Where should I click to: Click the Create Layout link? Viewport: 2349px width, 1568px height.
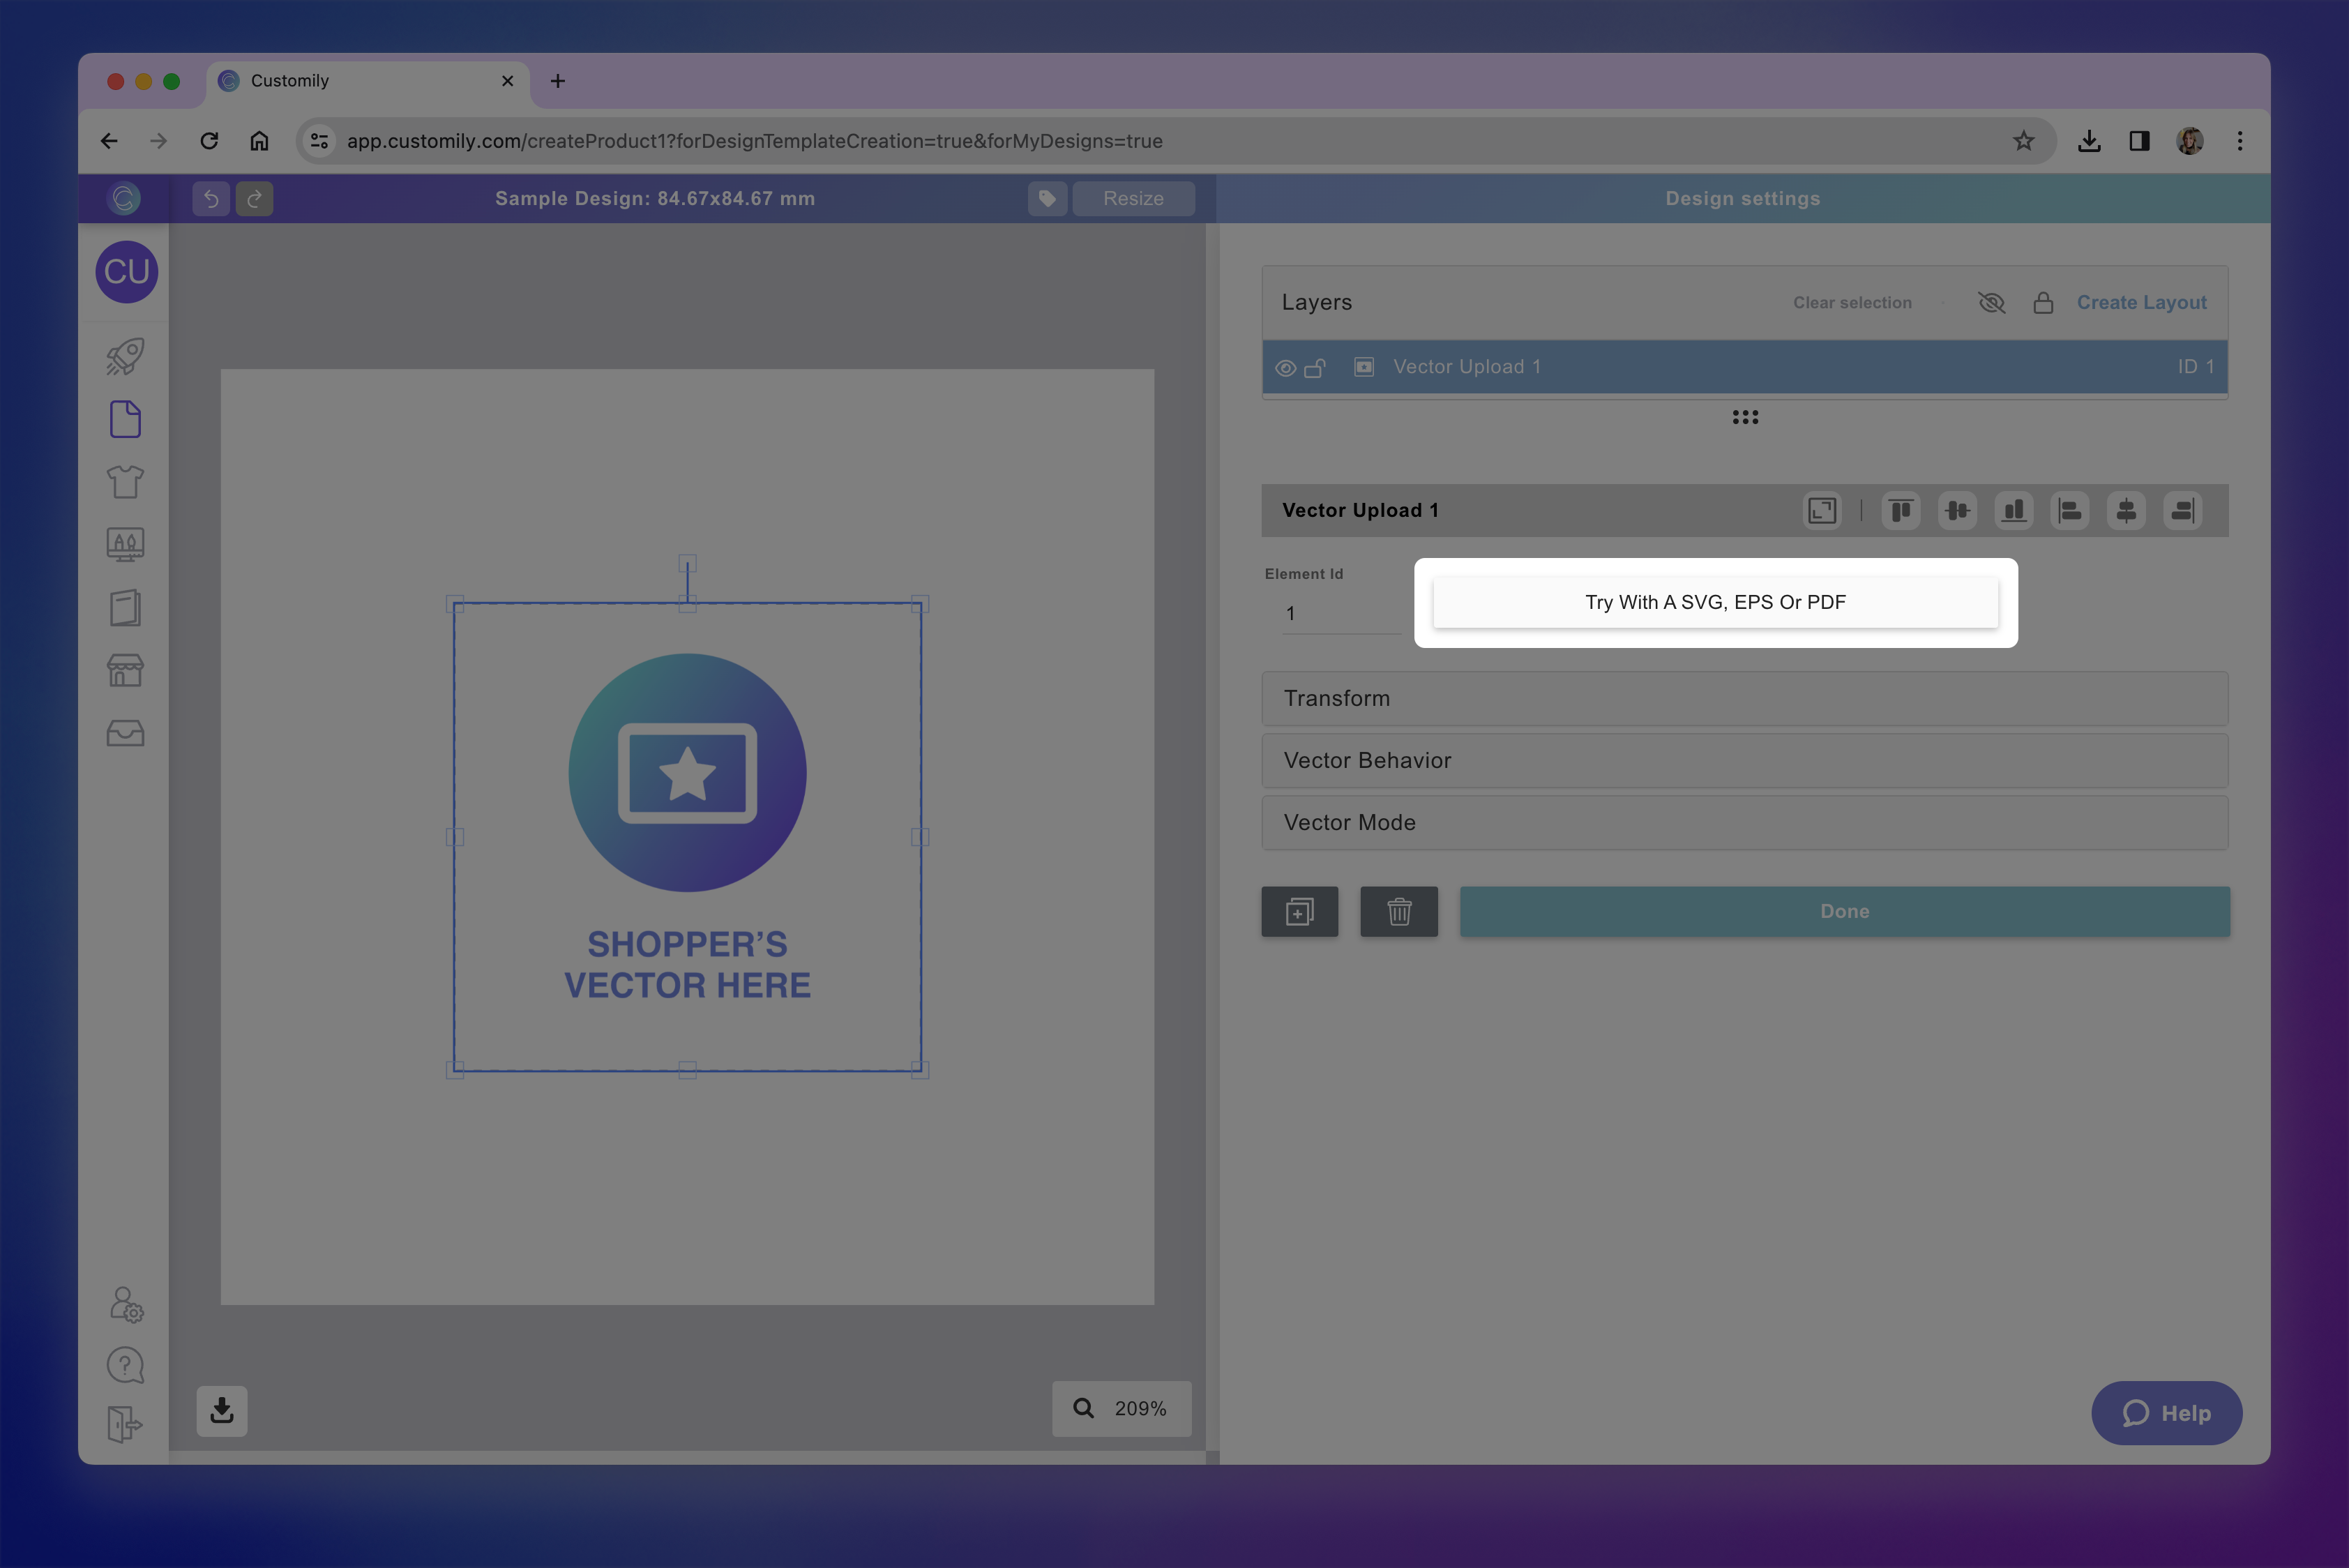point(2141,302)
